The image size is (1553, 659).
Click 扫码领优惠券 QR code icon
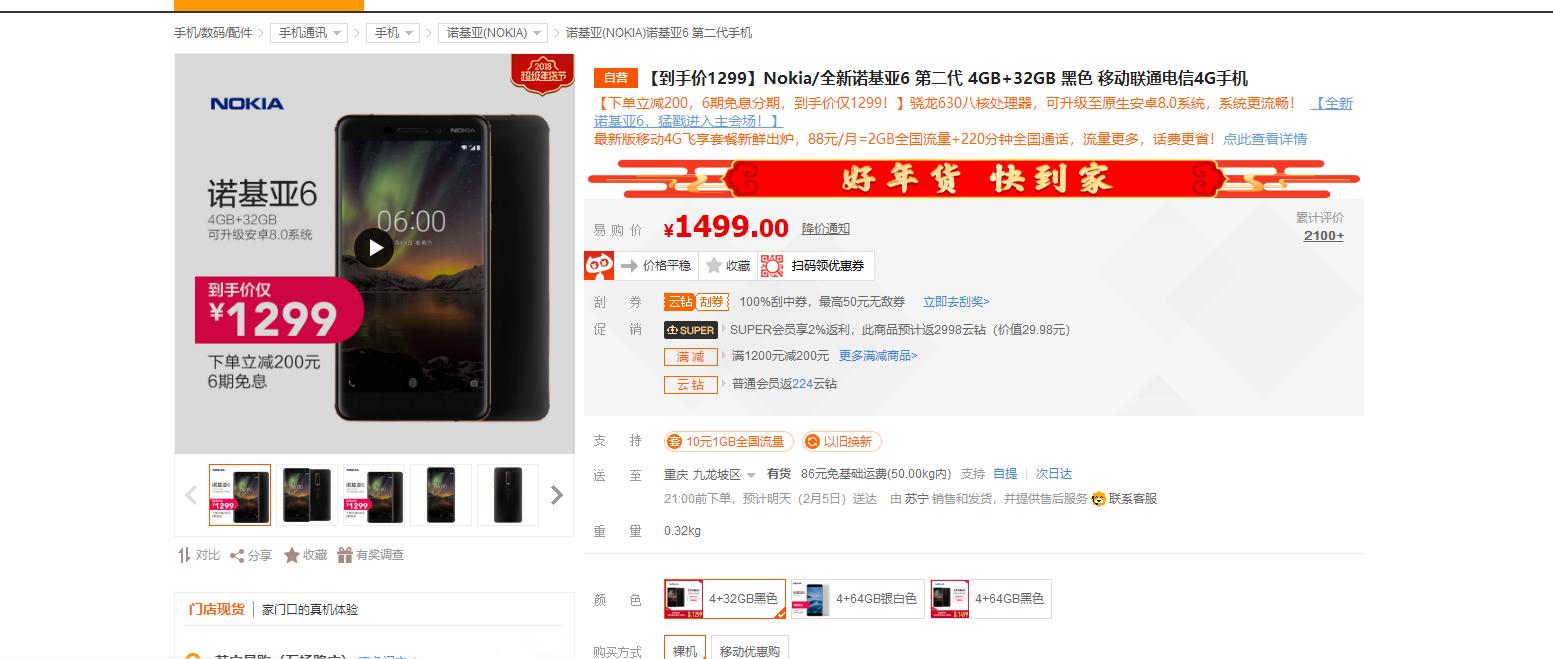click(x=771, y=266)
